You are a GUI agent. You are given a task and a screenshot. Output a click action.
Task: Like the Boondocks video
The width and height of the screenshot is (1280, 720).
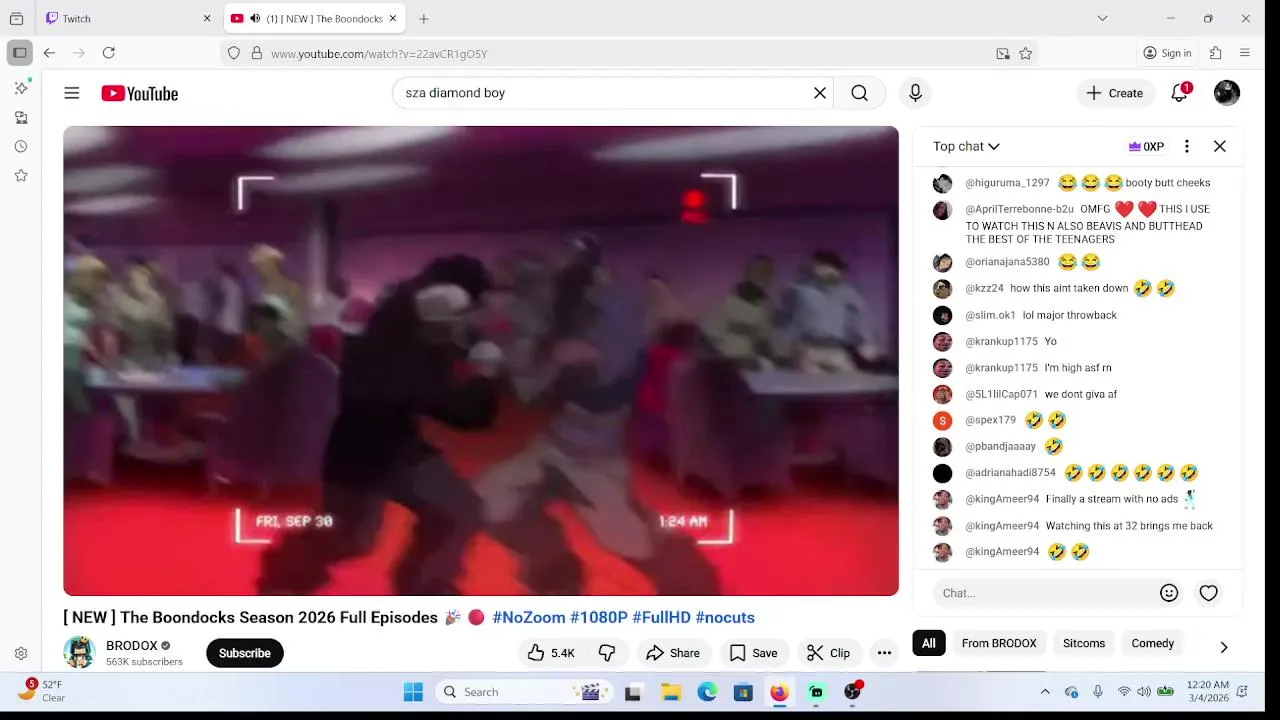551,653
